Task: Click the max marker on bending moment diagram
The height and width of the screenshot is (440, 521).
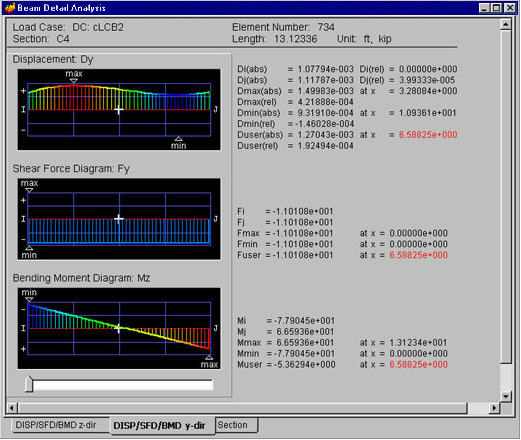Action: click(x=209, y=357)
